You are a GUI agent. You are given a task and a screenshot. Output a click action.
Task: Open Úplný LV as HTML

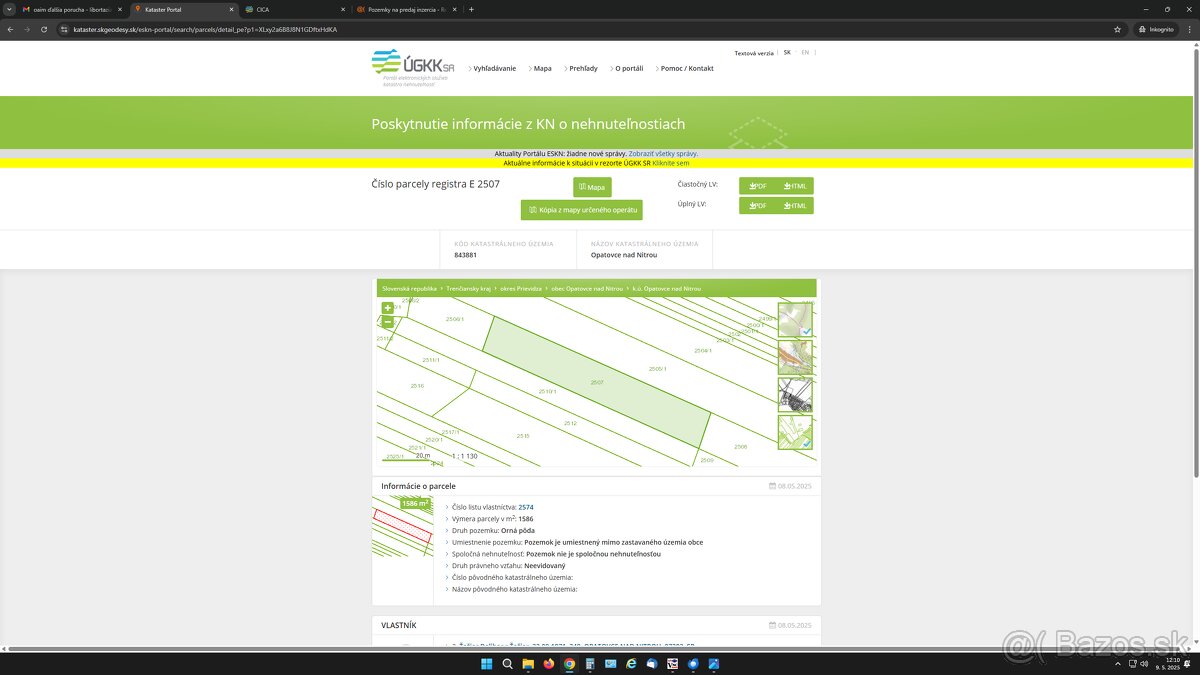click(x=795, y=206)
